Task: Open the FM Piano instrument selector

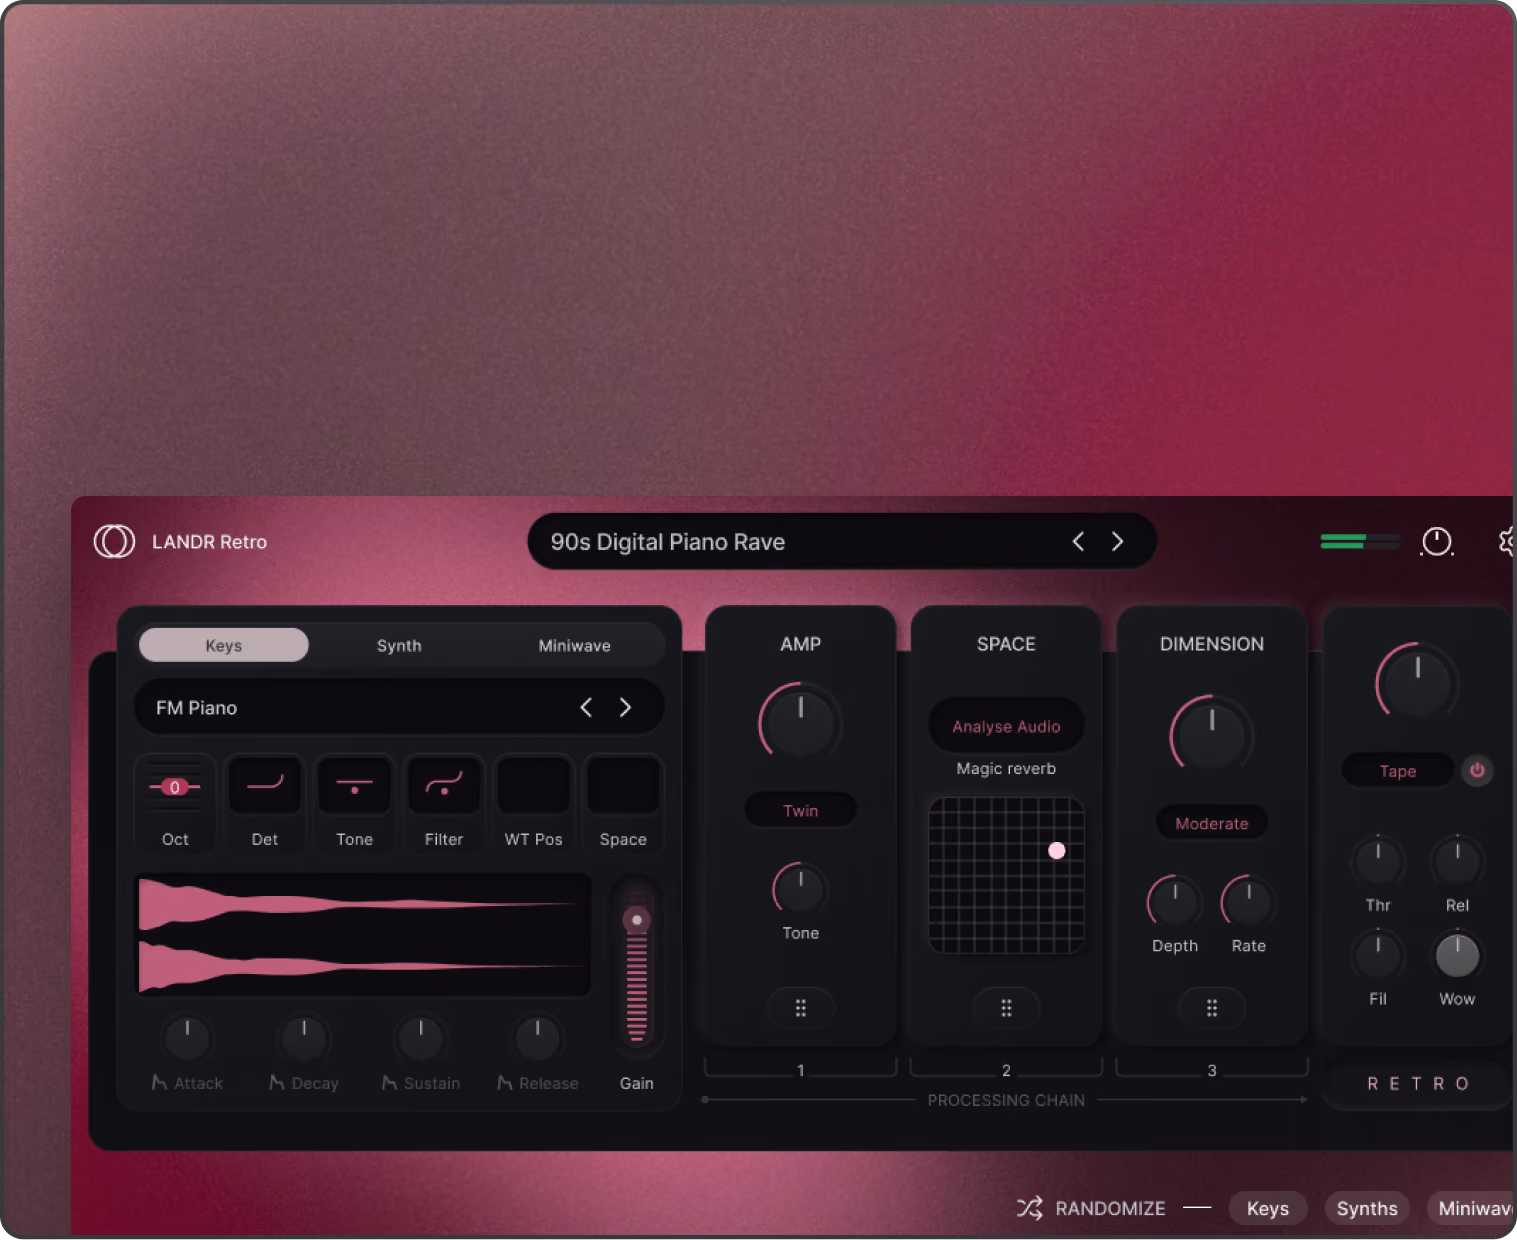Action: [x=399, y=707]
